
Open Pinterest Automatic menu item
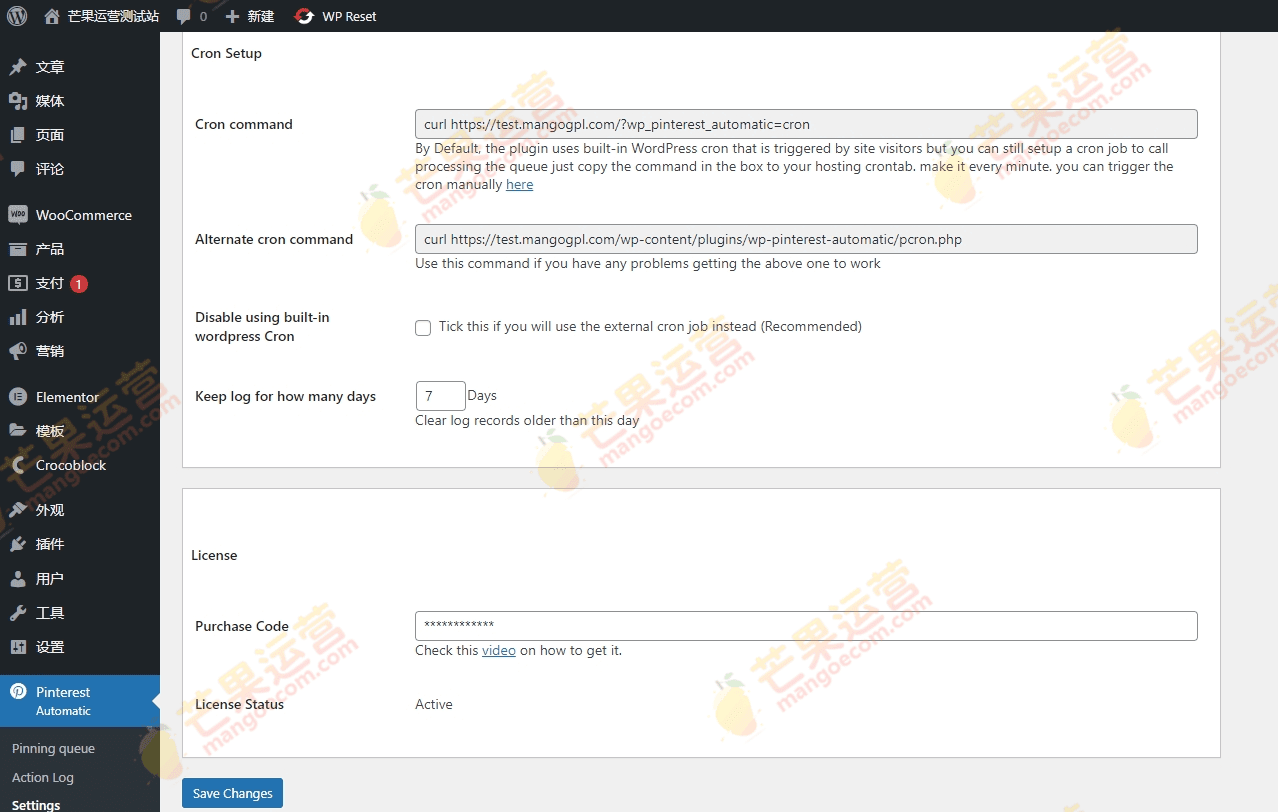click(80, 701)
